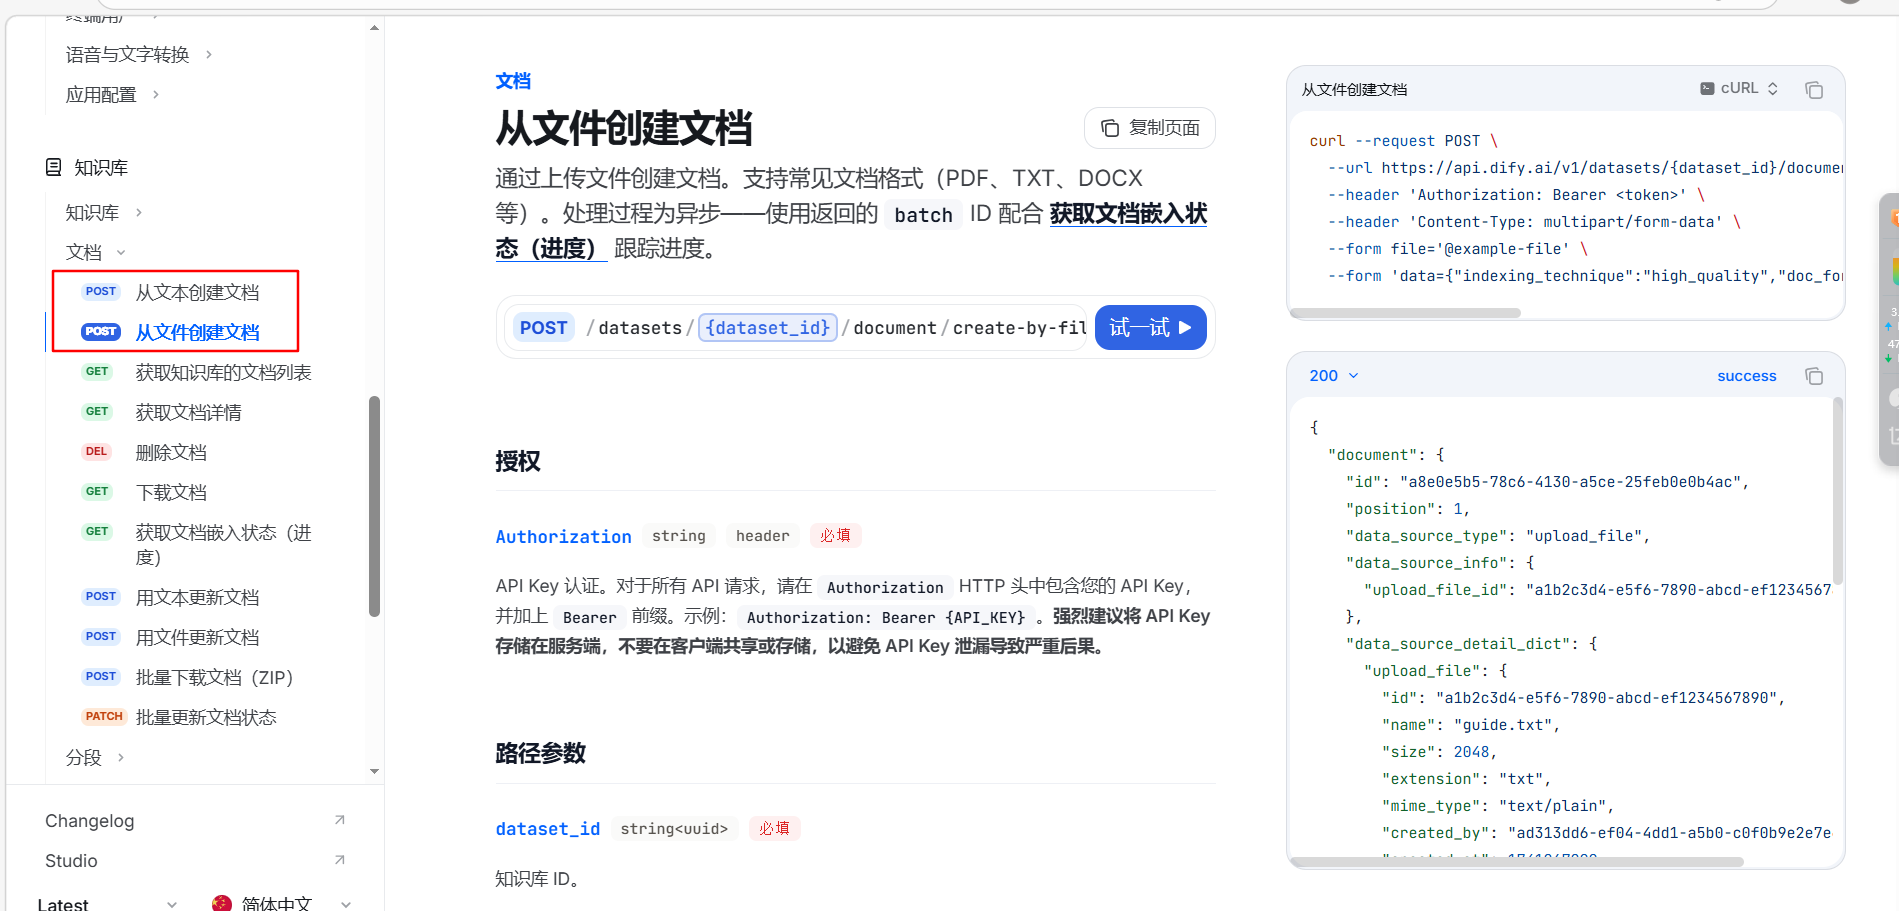Expand 分段 sidebar section
Screen dimensions: 1899x911
[120, 757]
